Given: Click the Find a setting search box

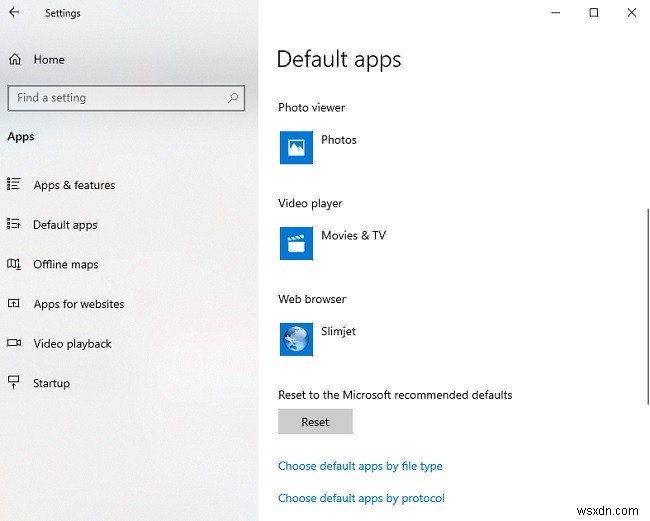Looking at the screenshot, I should pyautogui.click(x=126, y=98).
